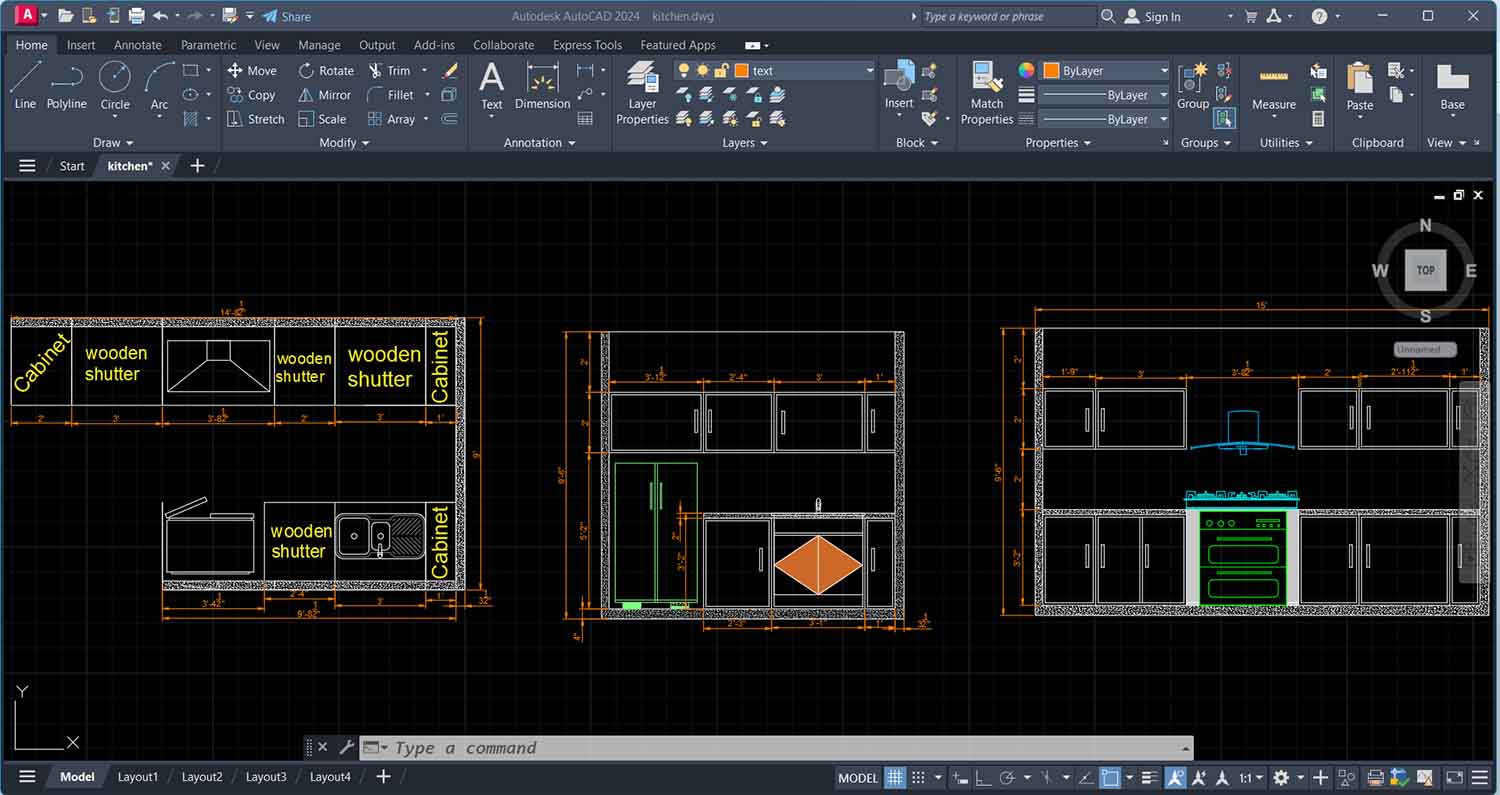Click the orange layer color swatch

[x=741, y=71]
